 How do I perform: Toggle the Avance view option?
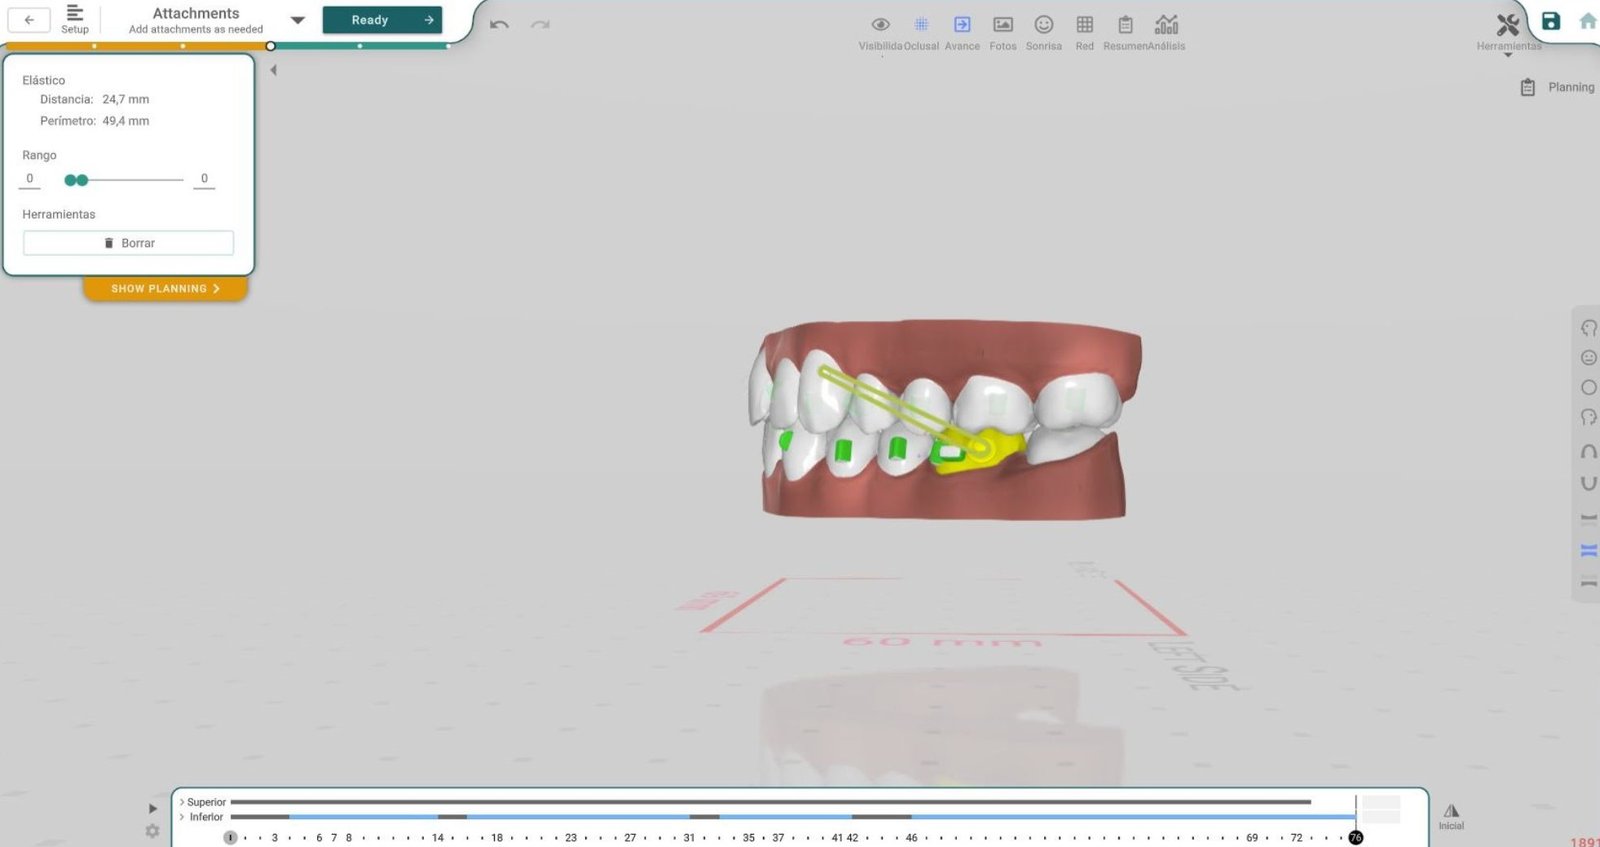tap(962, 25)
